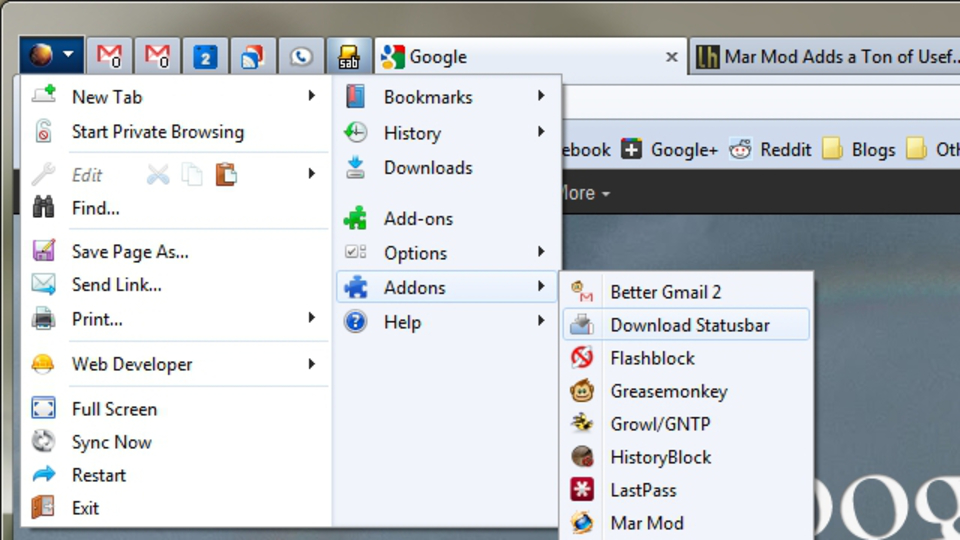Select HistoryBlock addon entry

686,457
